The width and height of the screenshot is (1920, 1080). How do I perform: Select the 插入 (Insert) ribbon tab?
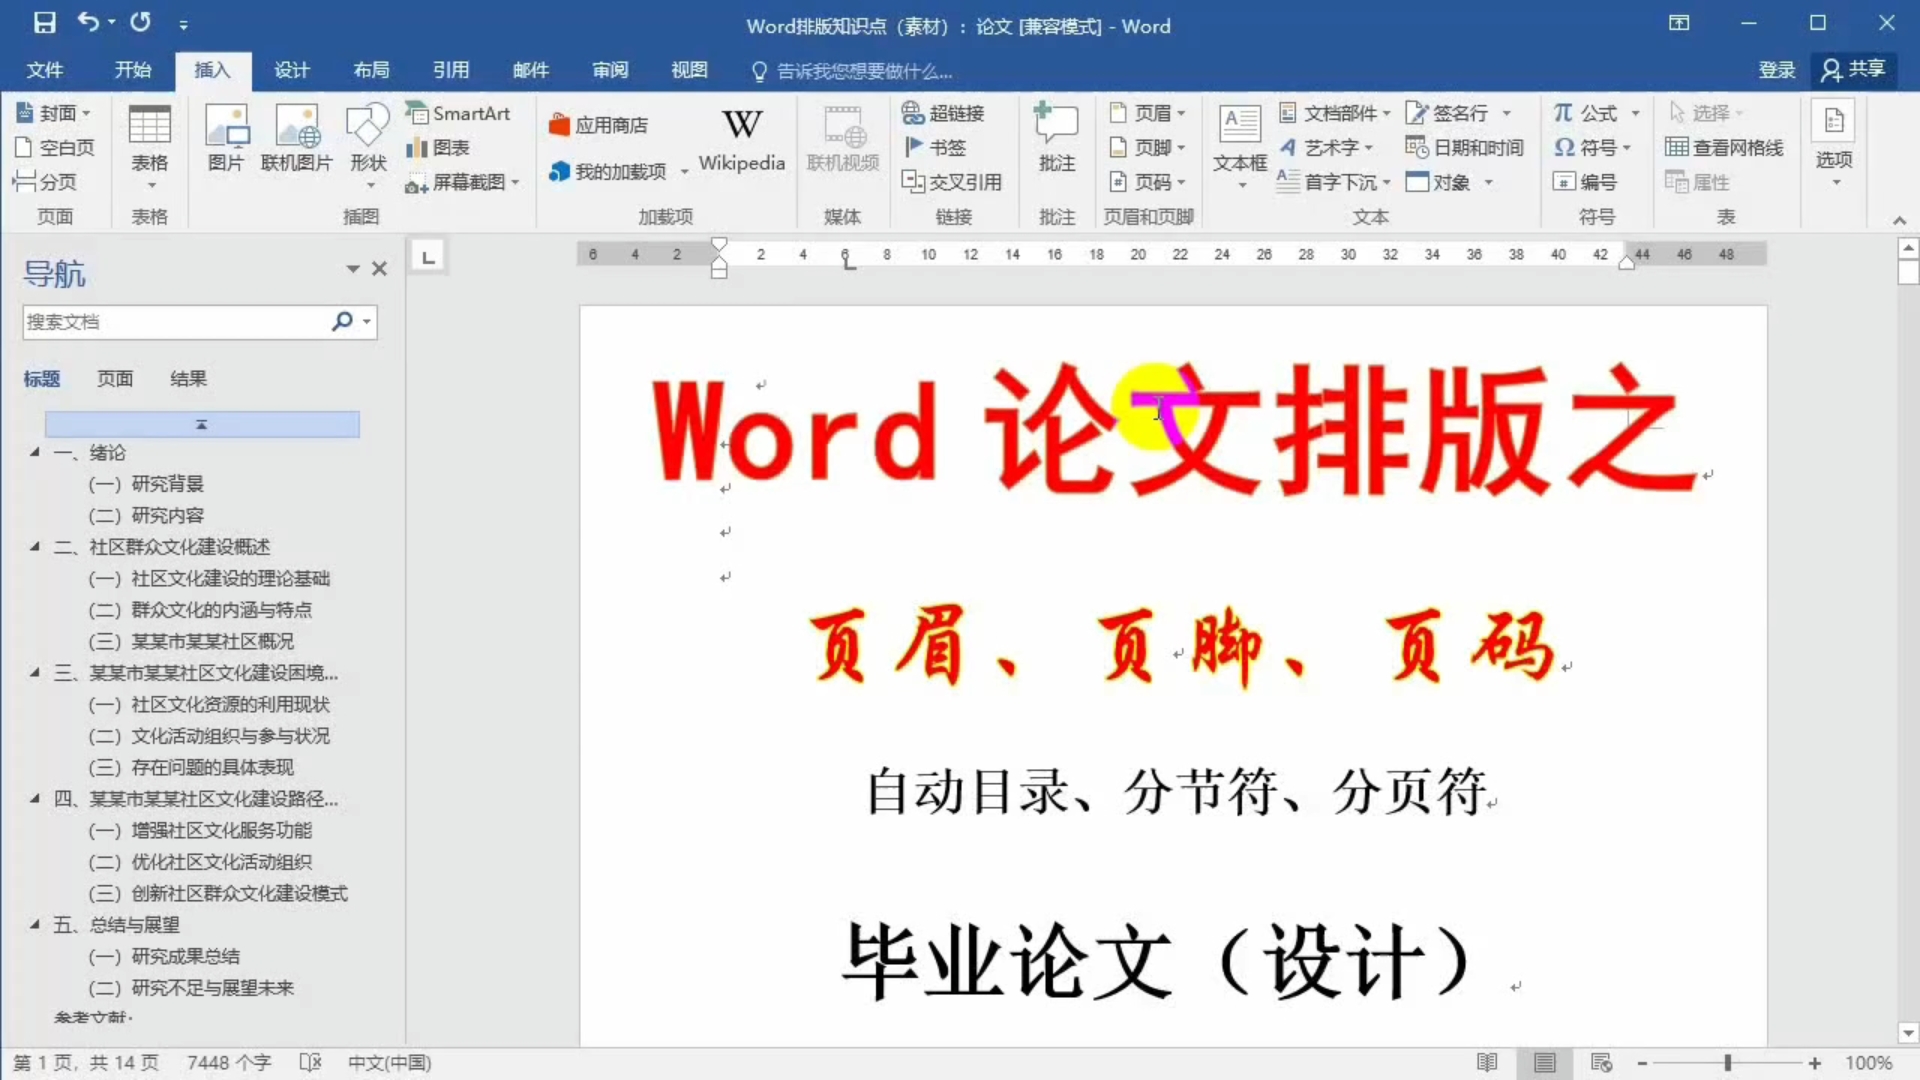point(210,70)
